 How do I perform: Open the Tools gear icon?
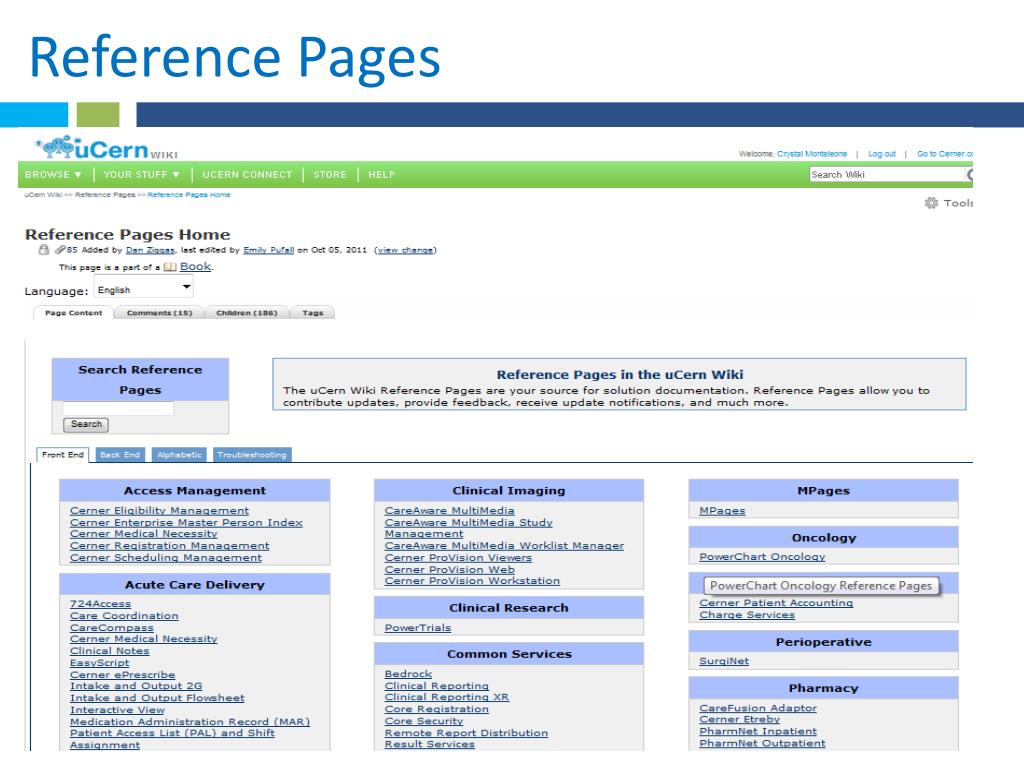(x=931, y=203)
